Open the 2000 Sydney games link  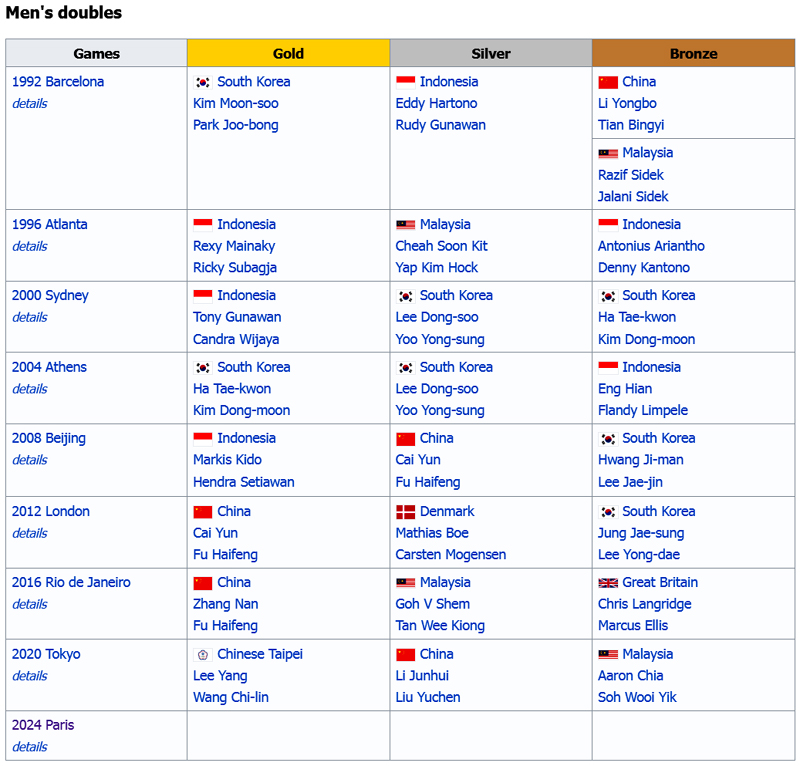click(50, 295)
